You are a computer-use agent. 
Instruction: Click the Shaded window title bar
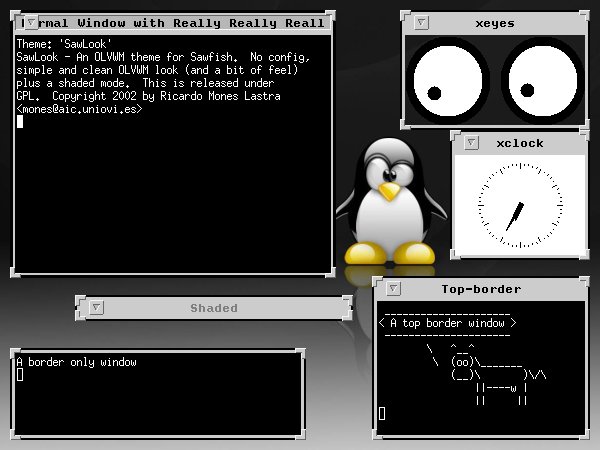(x=214, y=308)
